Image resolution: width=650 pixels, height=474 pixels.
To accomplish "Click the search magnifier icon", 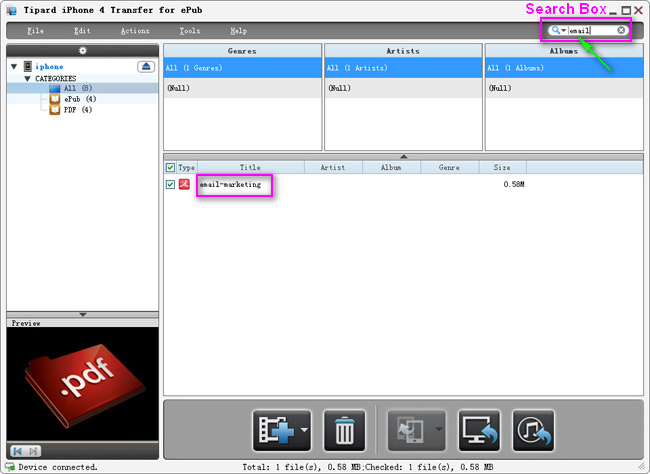I will (555, 30).
